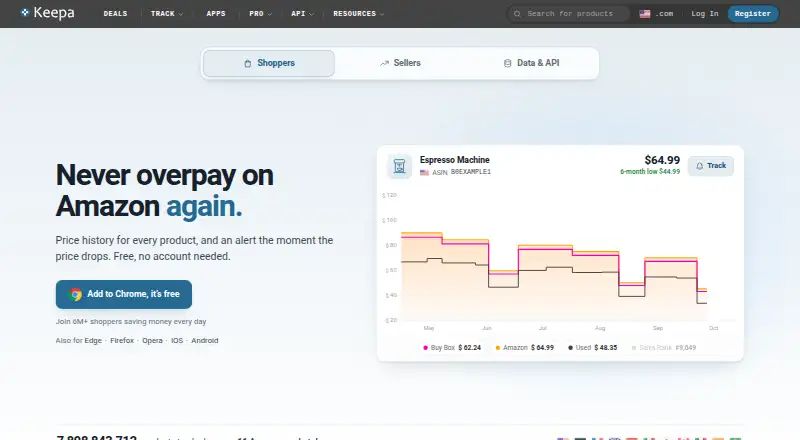
Task: Click the Register button
Action: point(753,14)
